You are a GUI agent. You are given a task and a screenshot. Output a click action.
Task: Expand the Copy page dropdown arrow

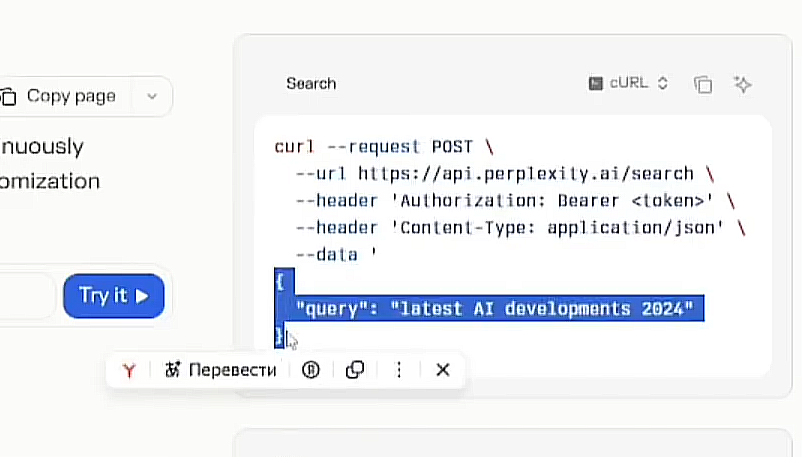click(x=152, y=97)
